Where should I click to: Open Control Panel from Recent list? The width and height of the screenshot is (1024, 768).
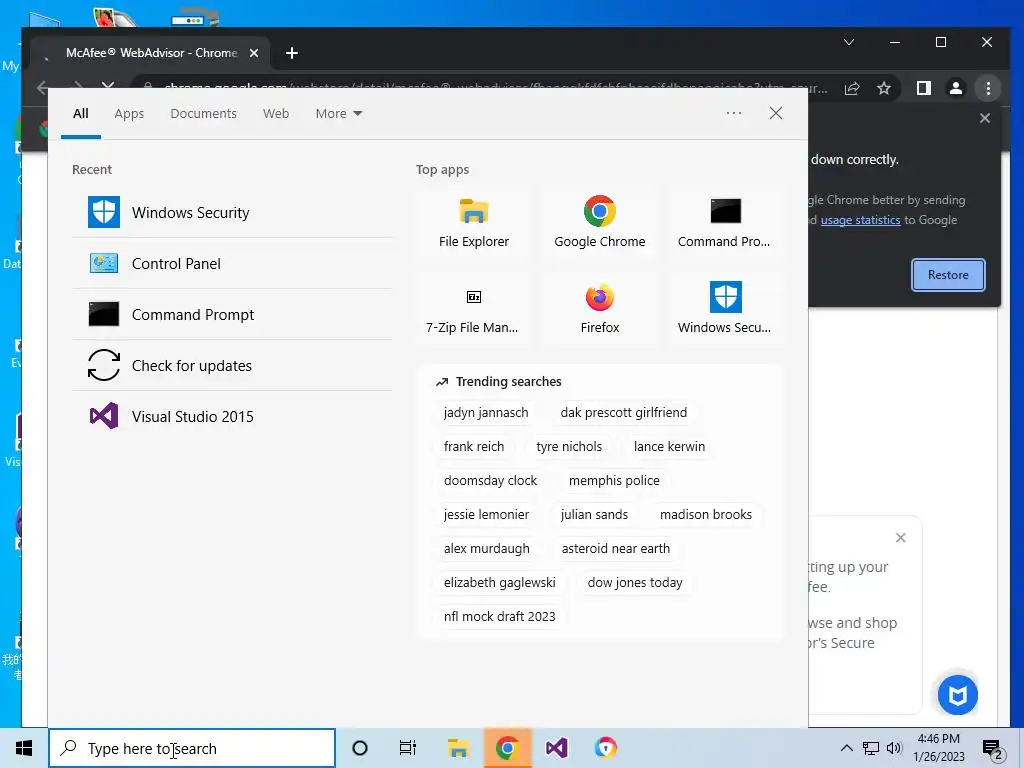click(232, 263)
